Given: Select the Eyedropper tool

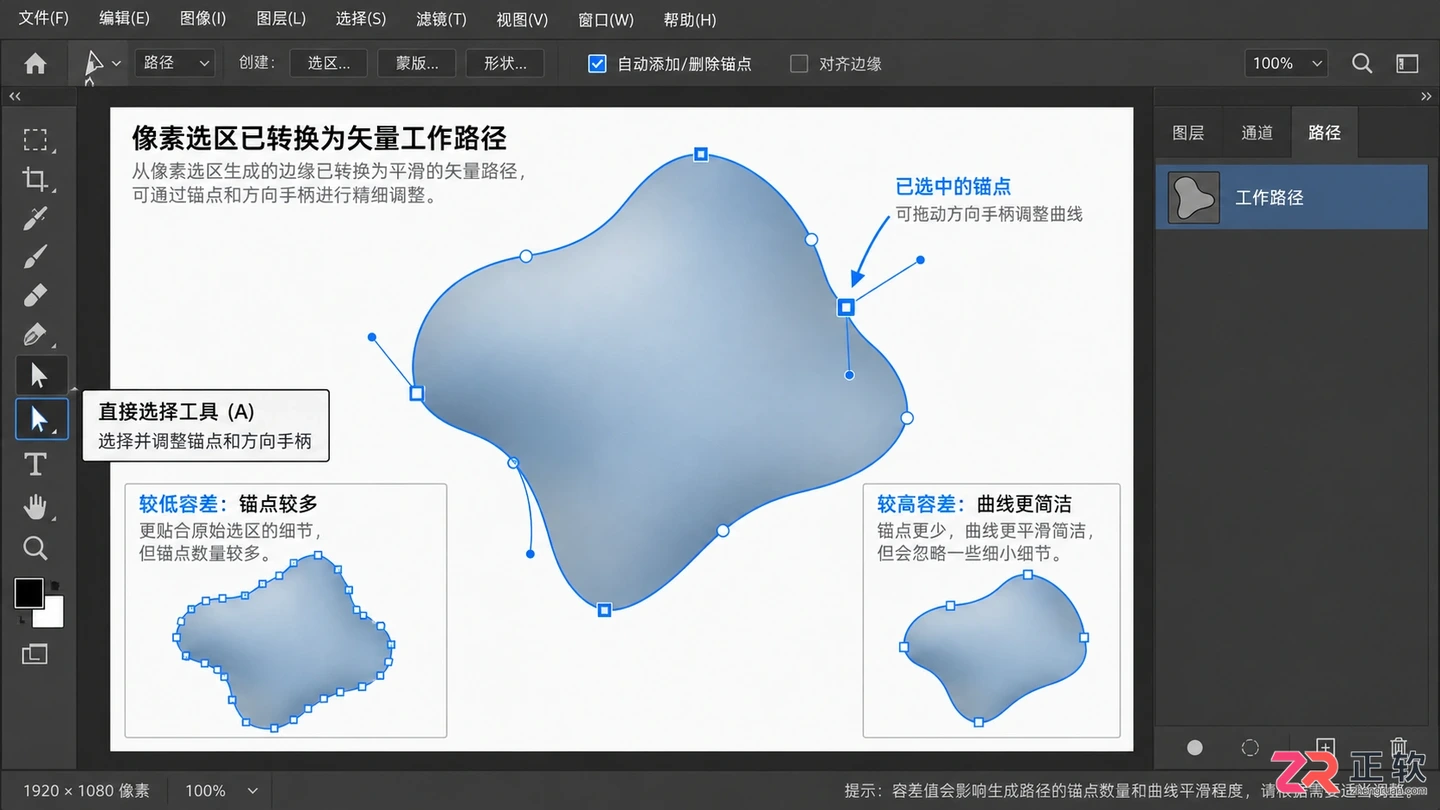Looking at the screenshot, I should pos(35,218).
